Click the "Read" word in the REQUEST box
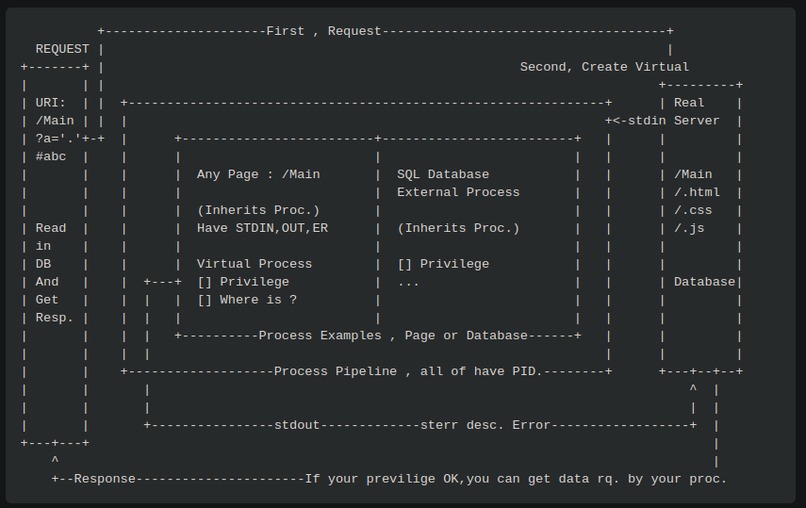806x508 pixels. [x=50, y=228]
